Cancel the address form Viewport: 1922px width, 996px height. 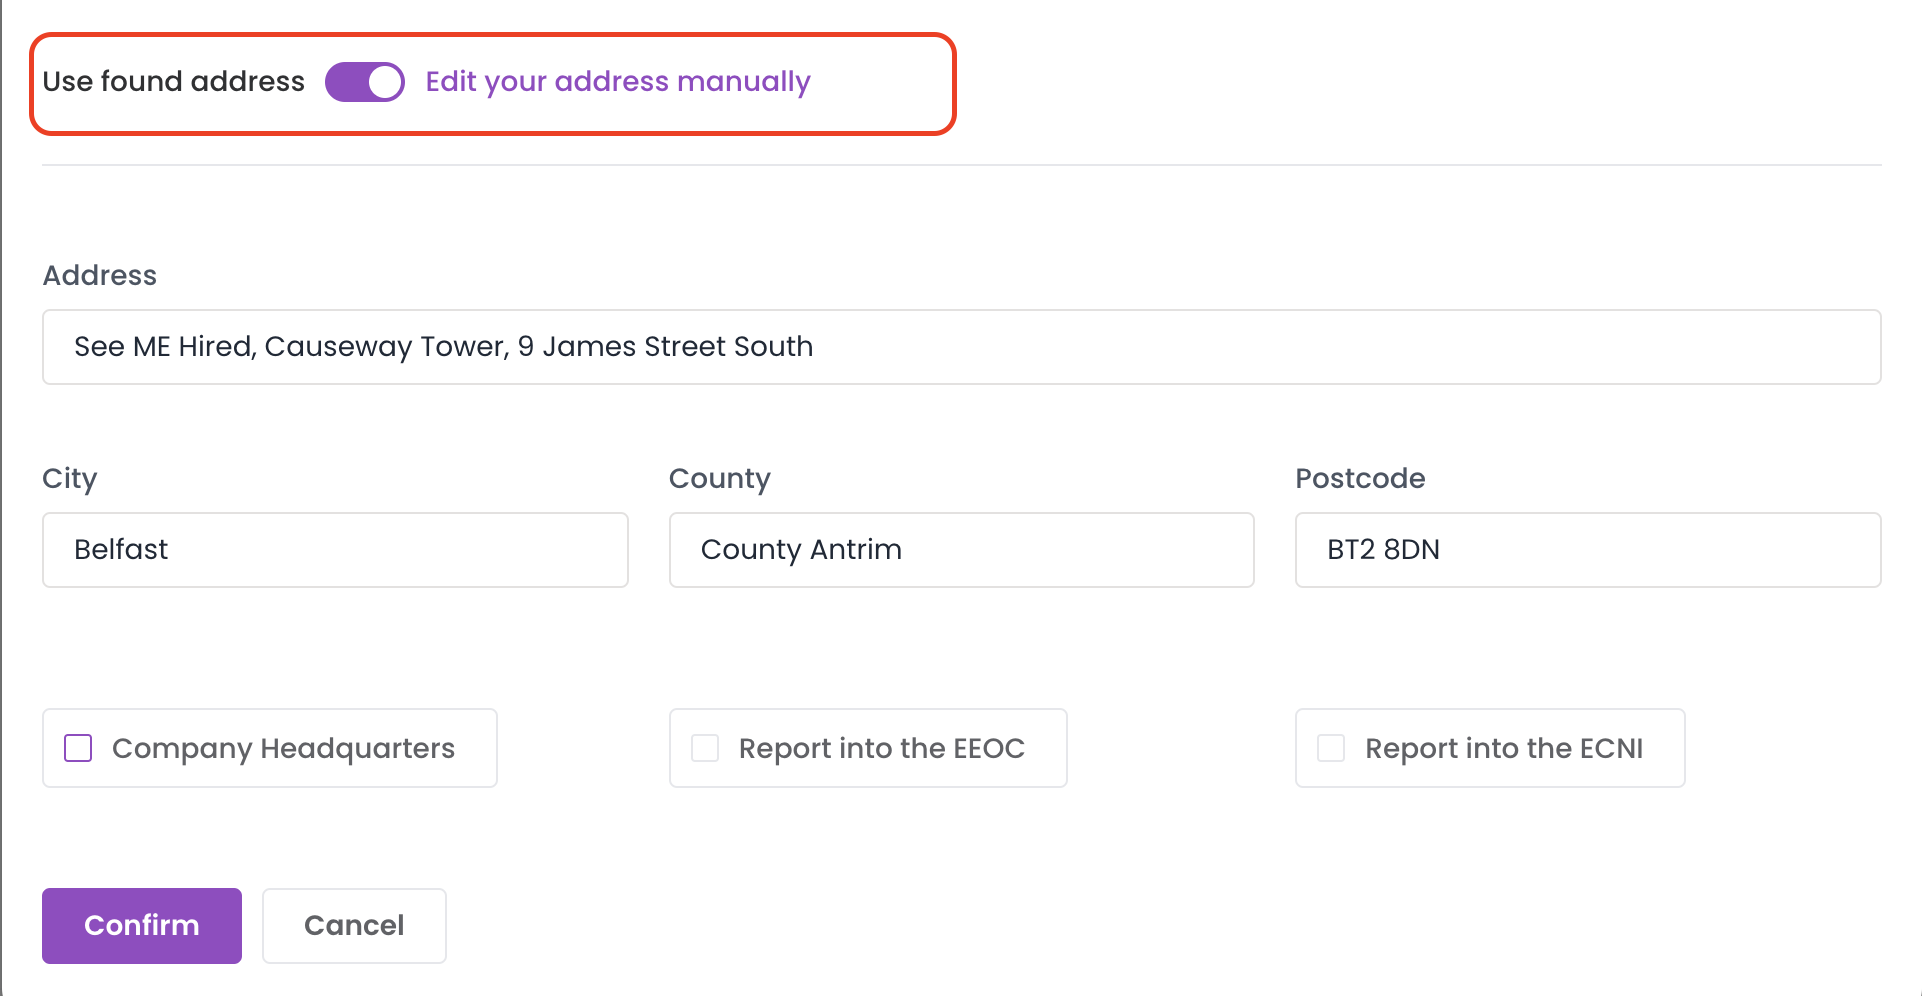(354, 926)
